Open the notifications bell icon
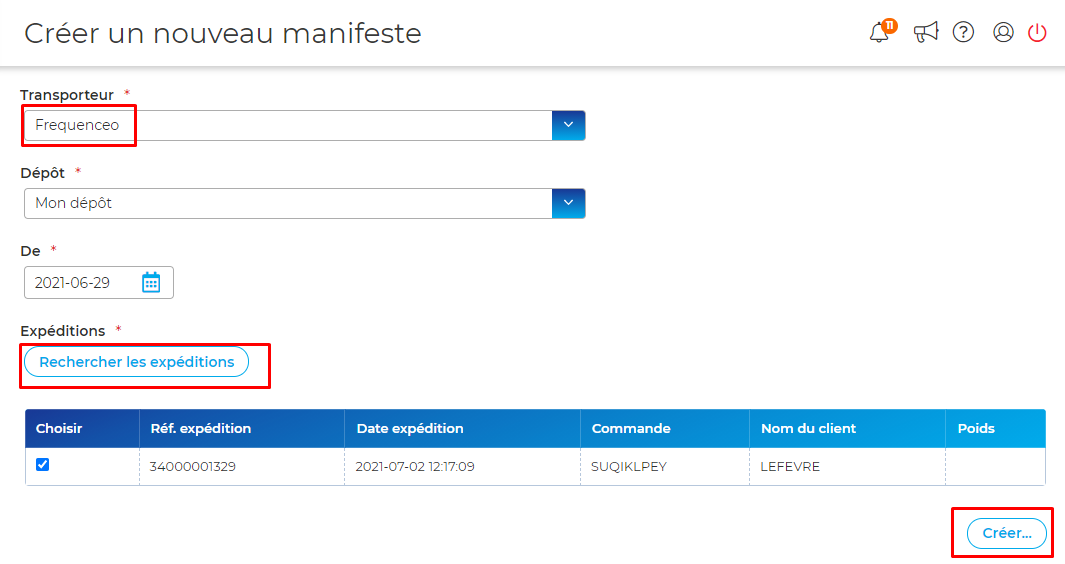This screenshot has height=564, width=1065. (879, 33)
